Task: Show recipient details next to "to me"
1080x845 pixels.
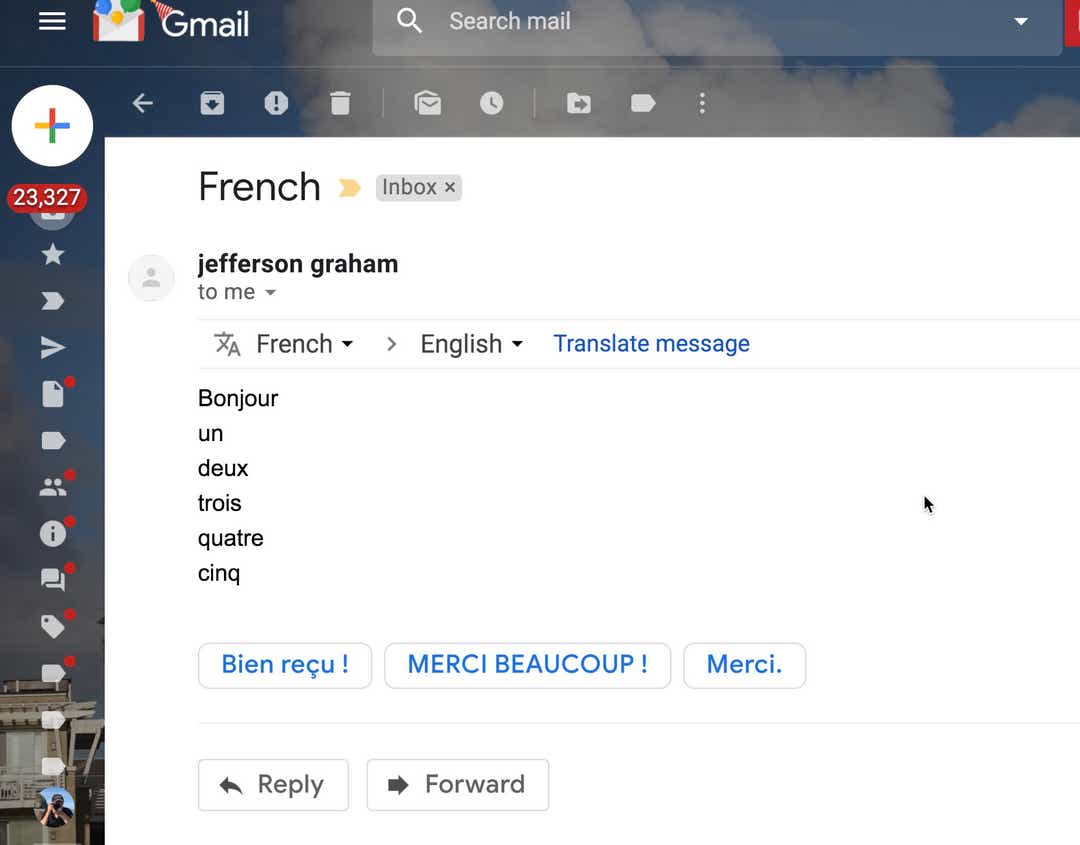Action: point(271,293)
